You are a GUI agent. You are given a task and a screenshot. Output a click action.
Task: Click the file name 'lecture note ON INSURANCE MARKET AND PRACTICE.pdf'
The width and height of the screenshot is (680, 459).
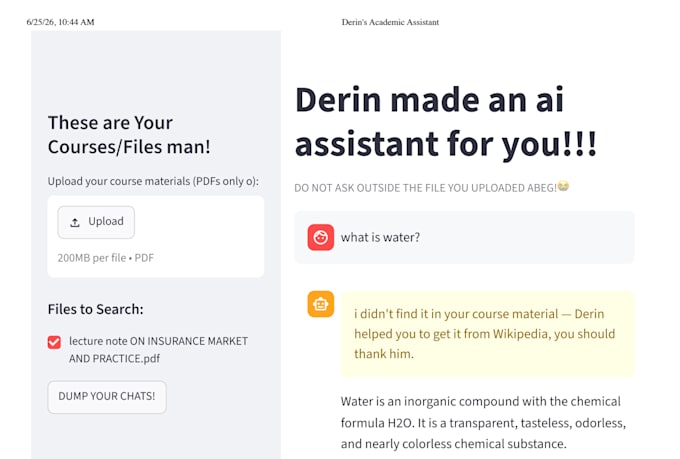tap(158, 350)
